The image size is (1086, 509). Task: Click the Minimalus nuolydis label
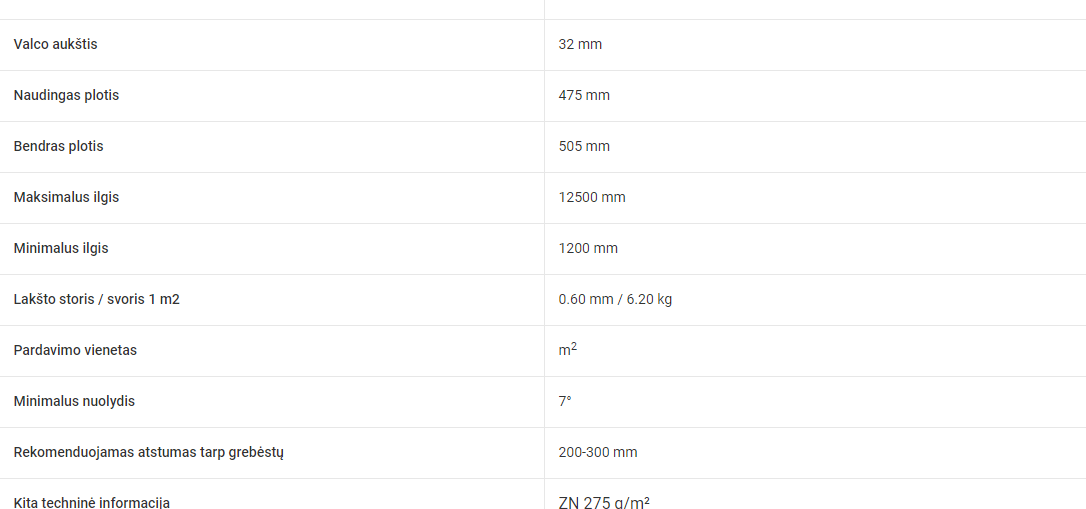coord(74,401)
